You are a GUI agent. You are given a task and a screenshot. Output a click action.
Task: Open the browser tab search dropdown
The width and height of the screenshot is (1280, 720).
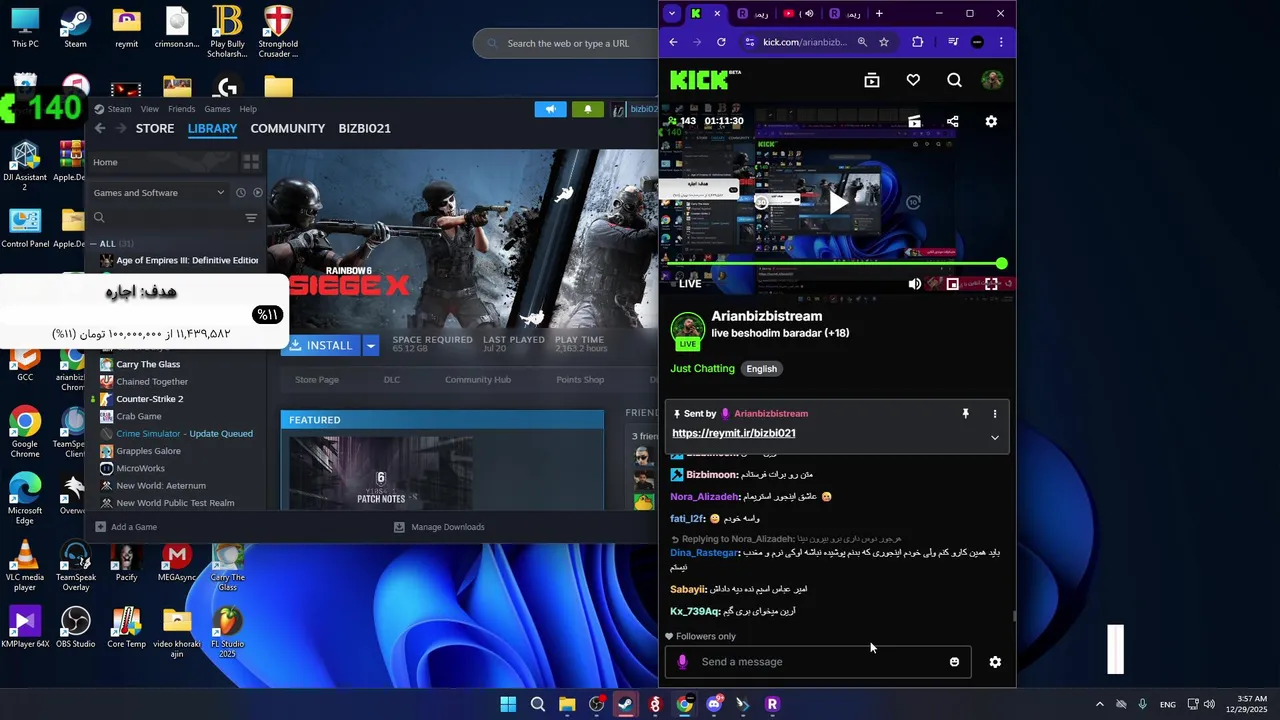671,14
